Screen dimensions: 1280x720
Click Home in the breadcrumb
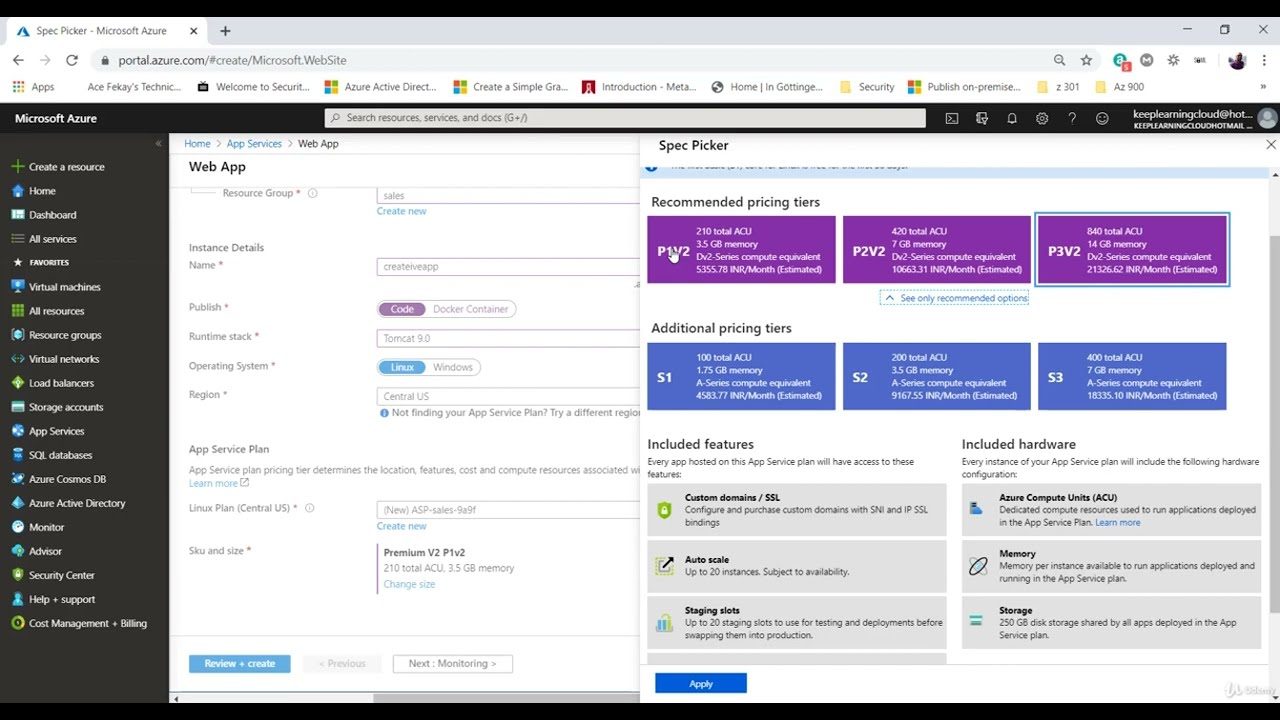197,144
